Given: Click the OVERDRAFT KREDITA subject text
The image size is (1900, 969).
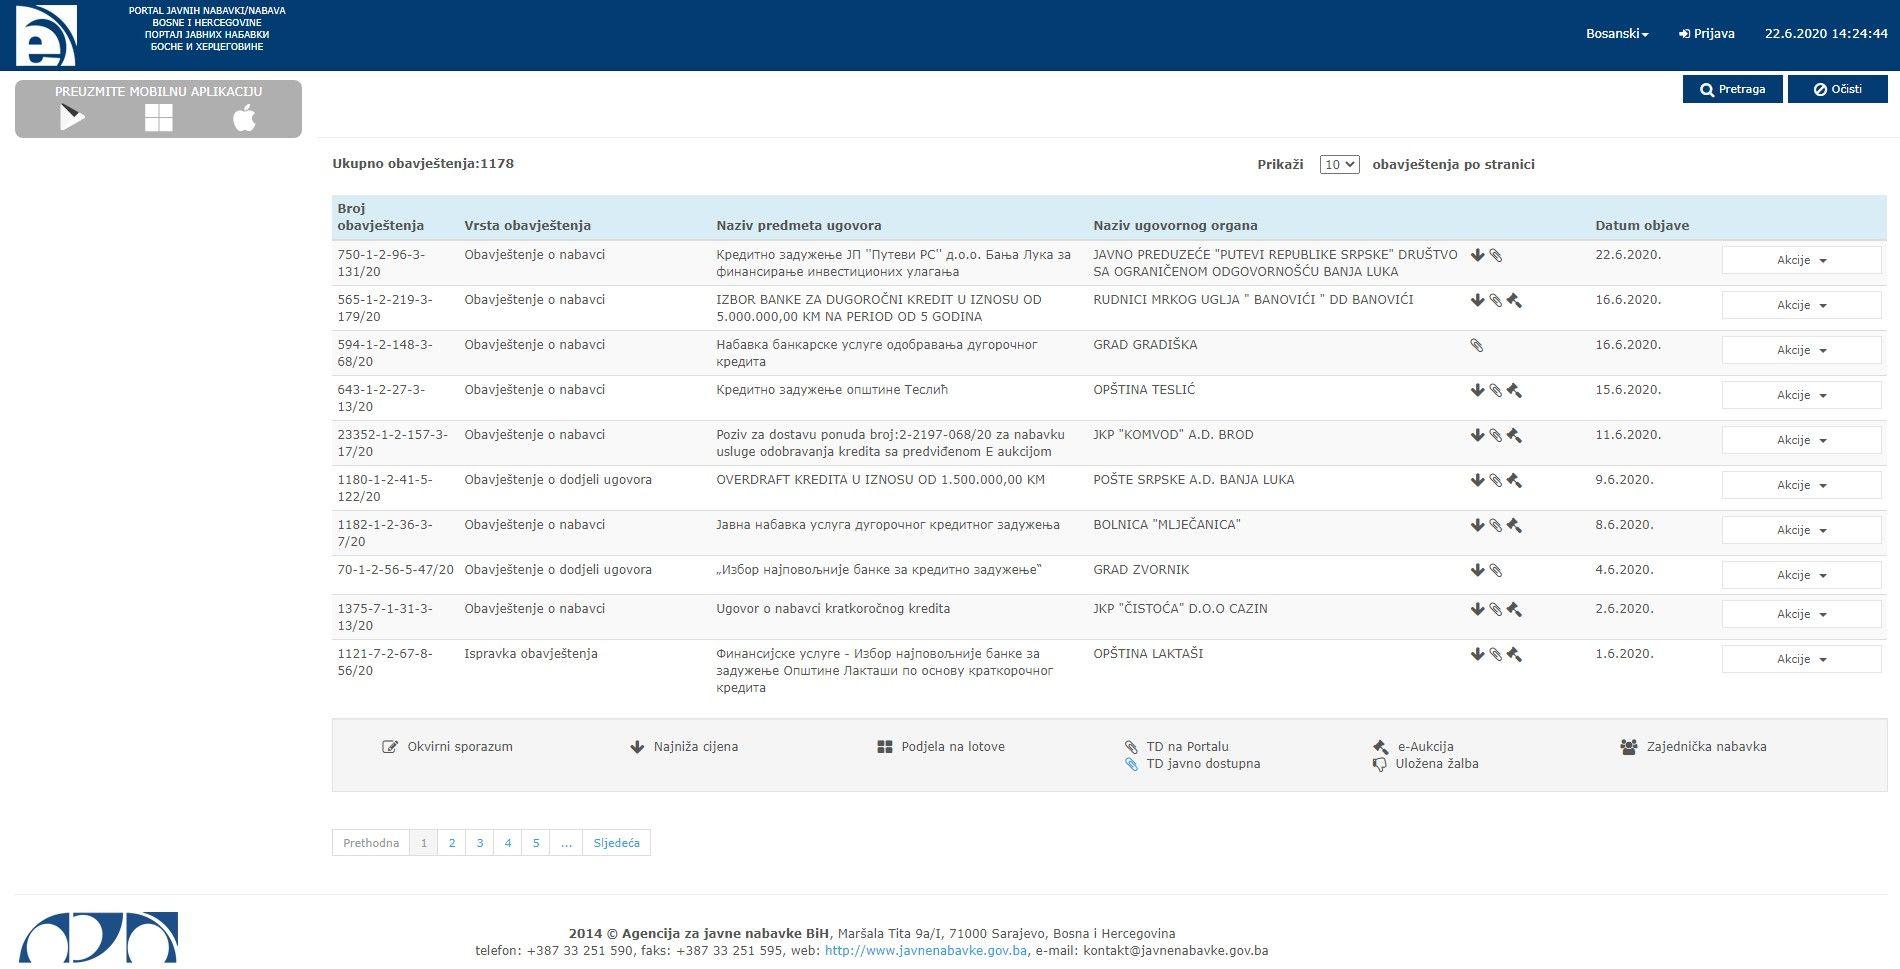Looking at the screenshot, I should (880, 480).
